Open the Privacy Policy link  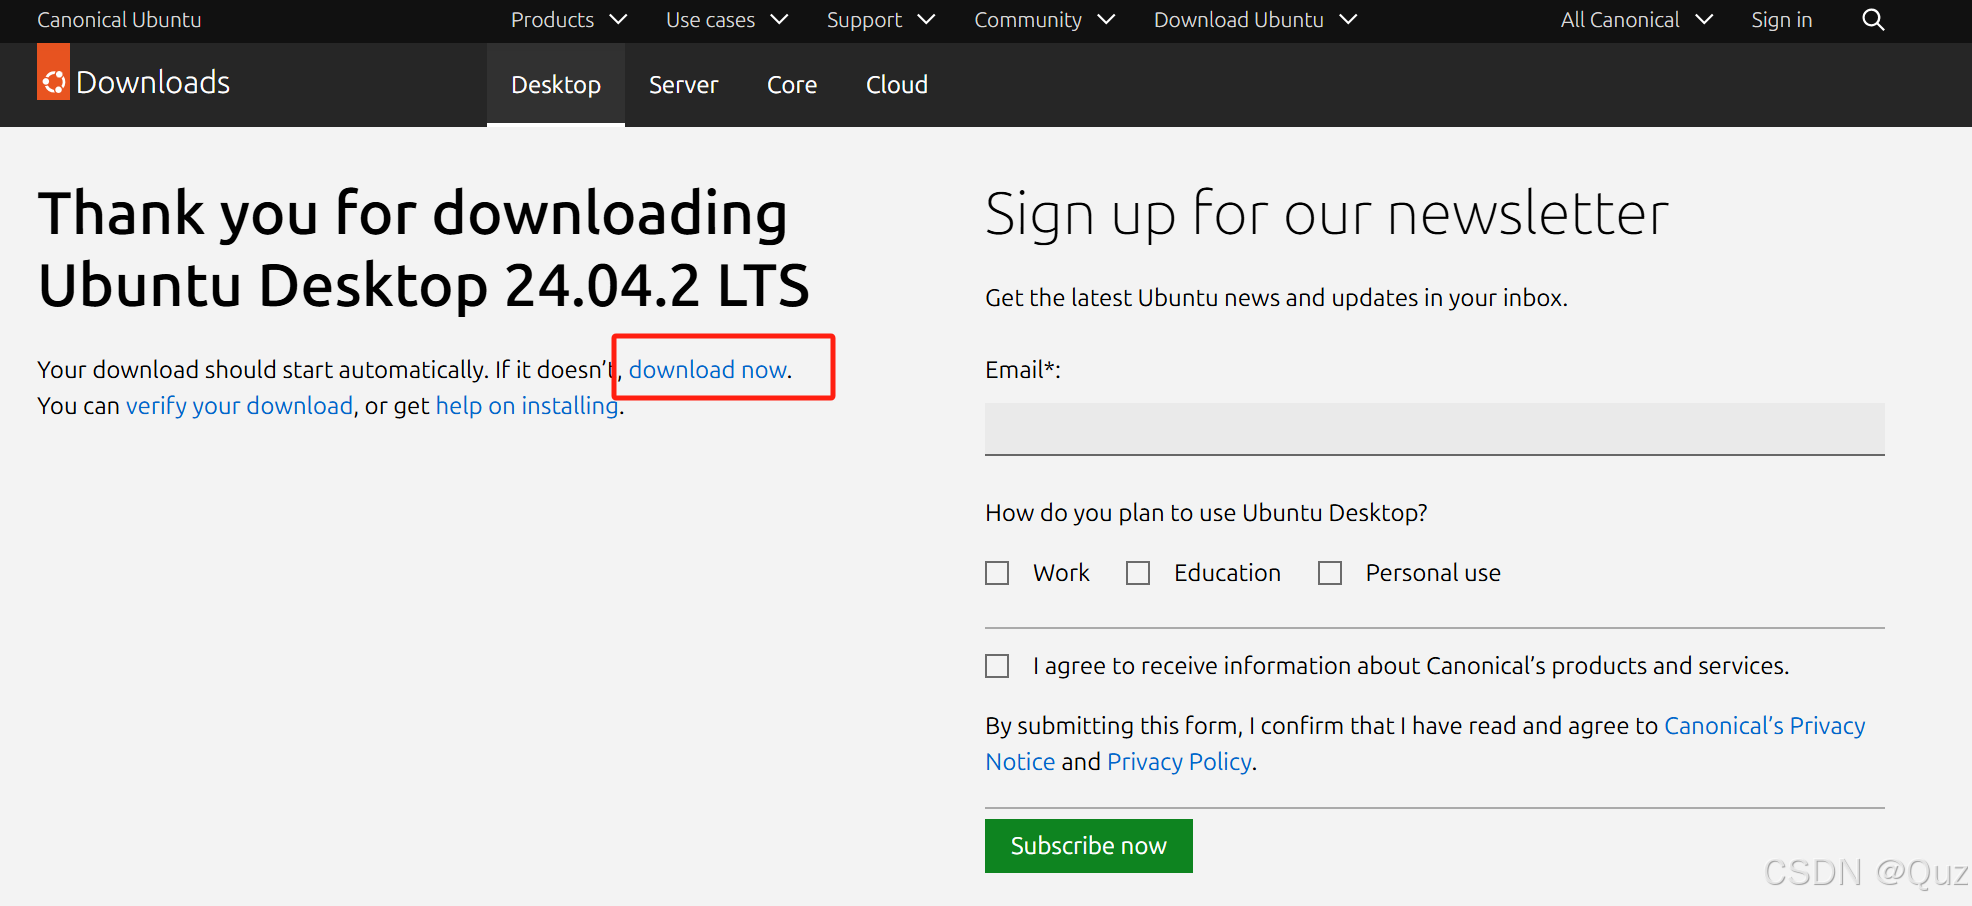coord(1179,762)
